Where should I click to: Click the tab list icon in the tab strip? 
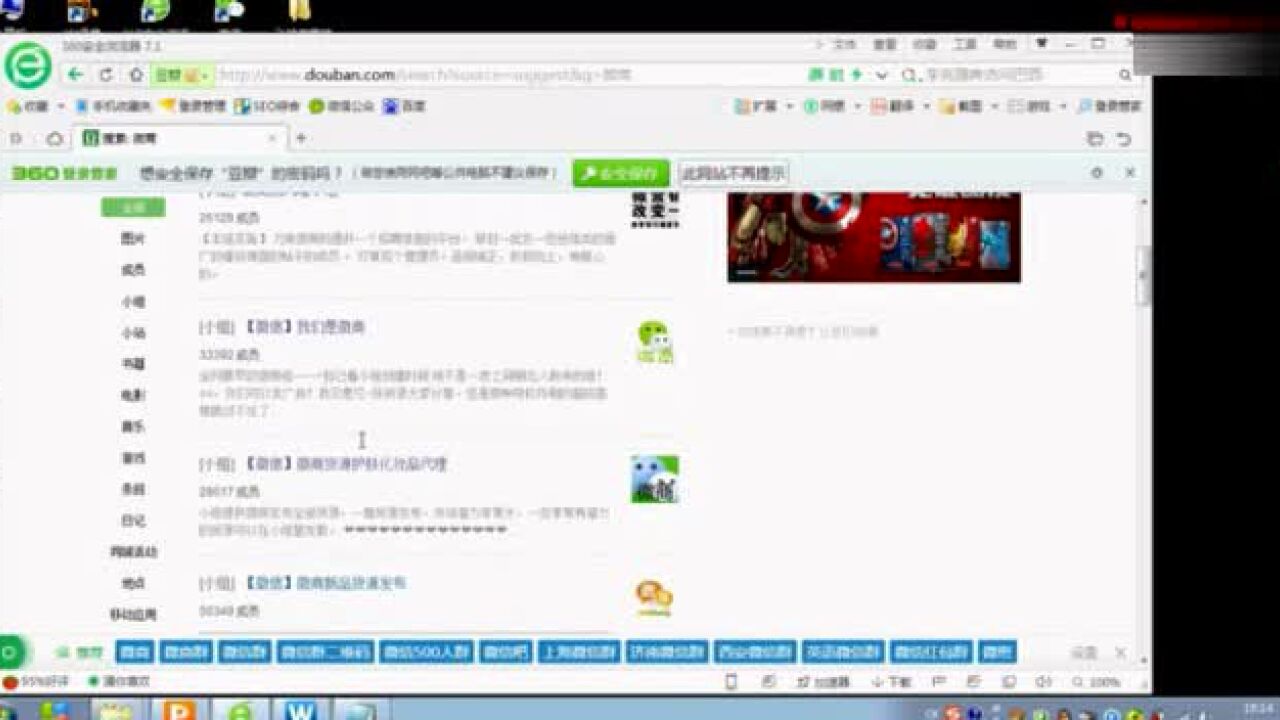coord(1095,139)
